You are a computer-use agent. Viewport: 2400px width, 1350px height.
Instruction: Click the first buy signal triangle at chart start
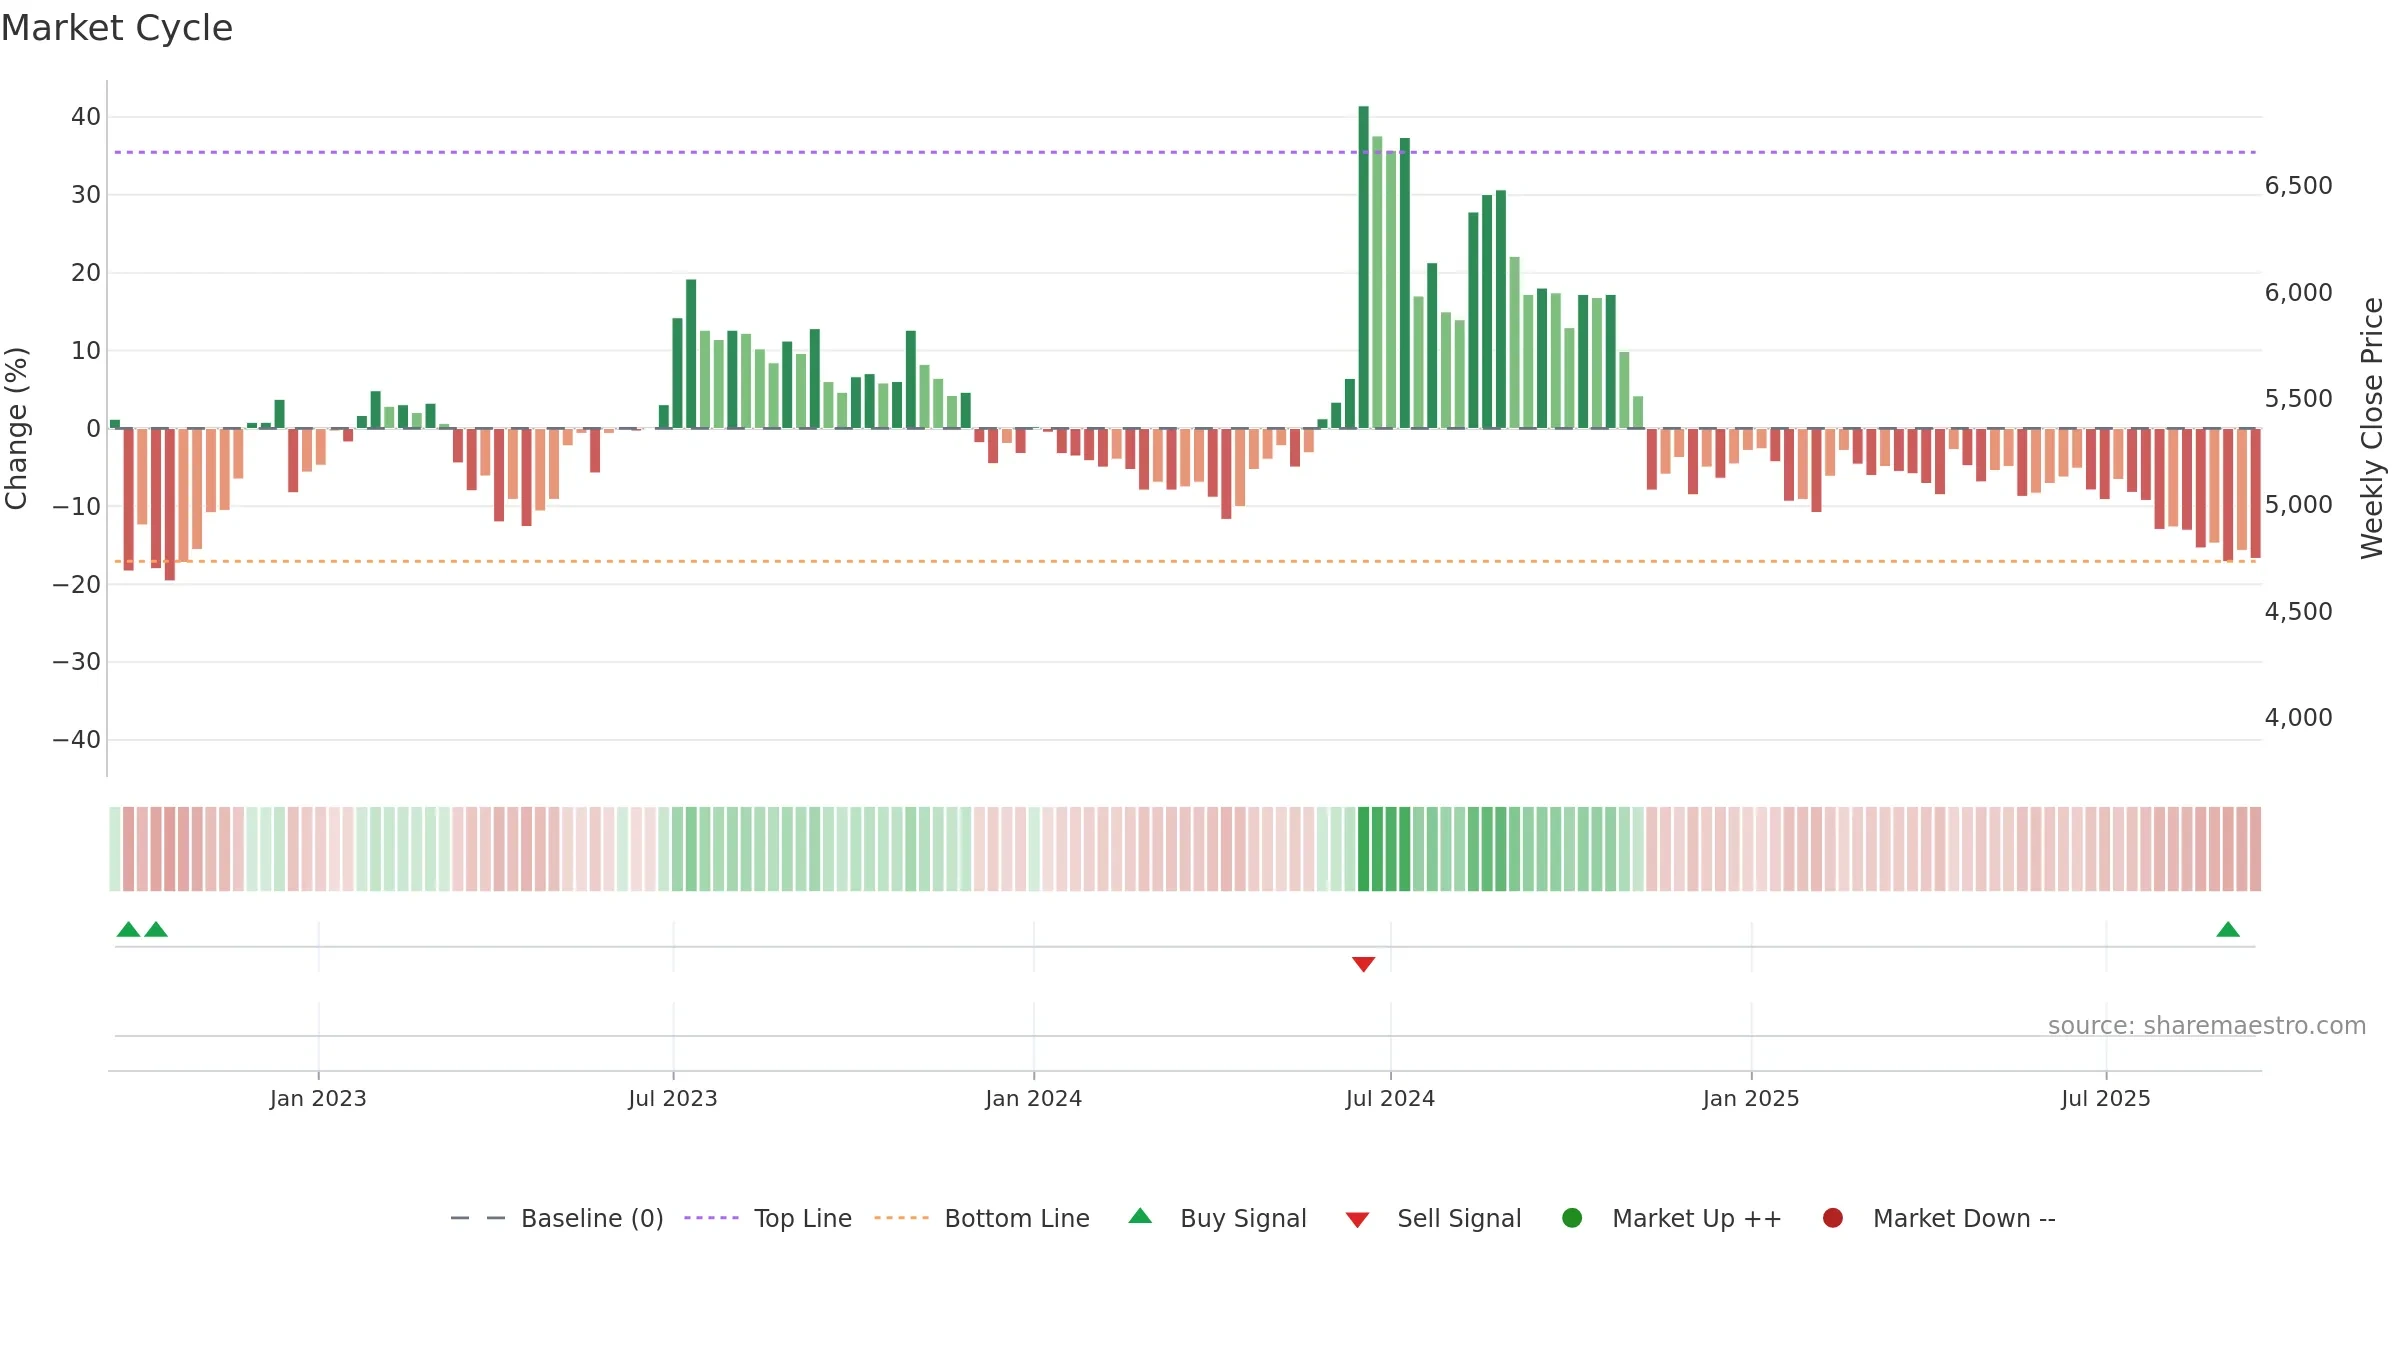[x=128, y=929]
